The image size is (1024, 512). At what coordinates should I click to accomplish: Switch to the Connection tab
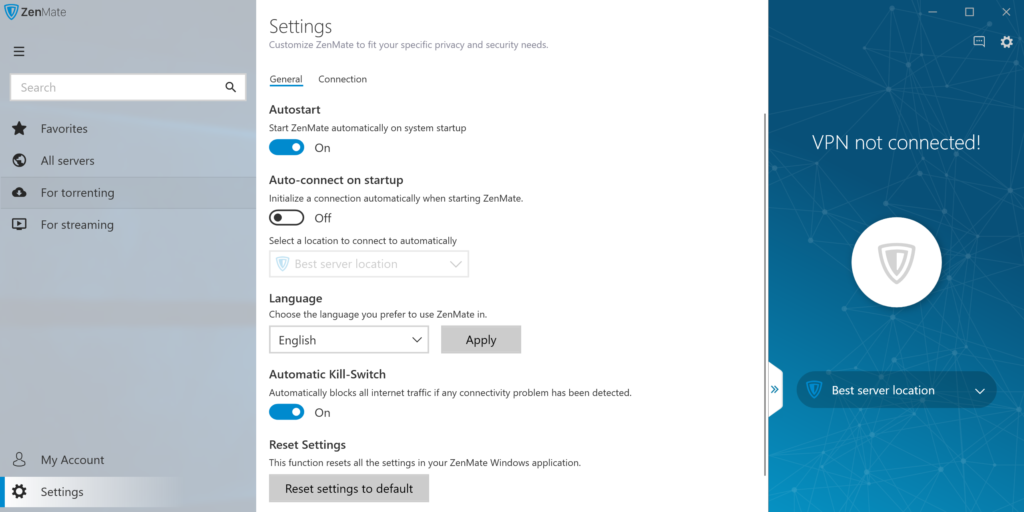[342, 80]
